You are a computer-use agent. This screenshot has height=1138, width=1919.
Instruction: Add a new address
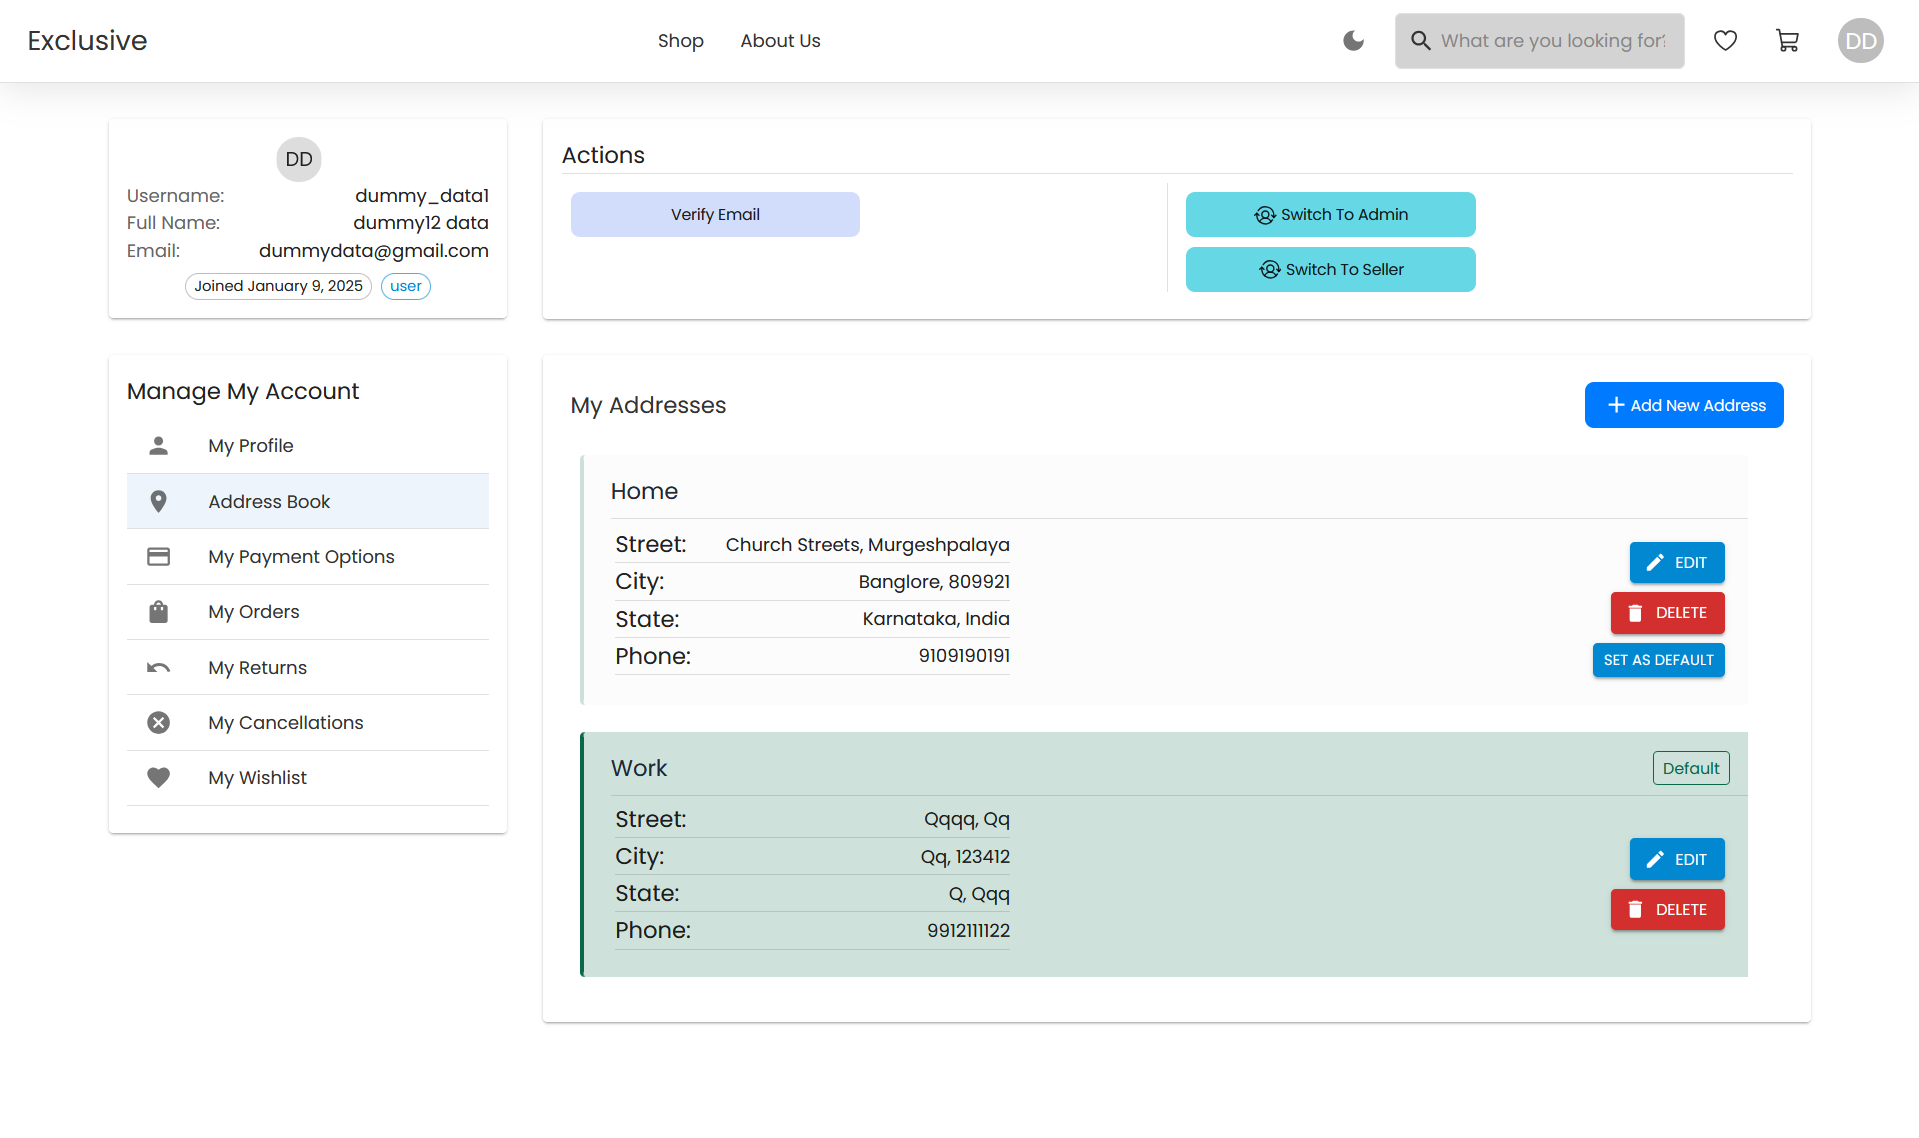click(1683, 405)
